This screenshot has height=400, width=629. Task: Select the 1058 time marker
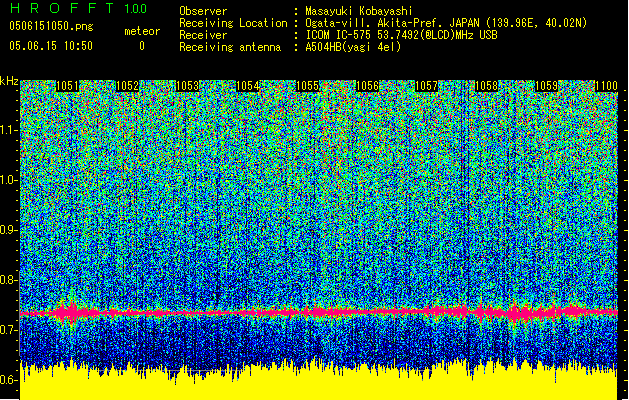pos(486,86)
